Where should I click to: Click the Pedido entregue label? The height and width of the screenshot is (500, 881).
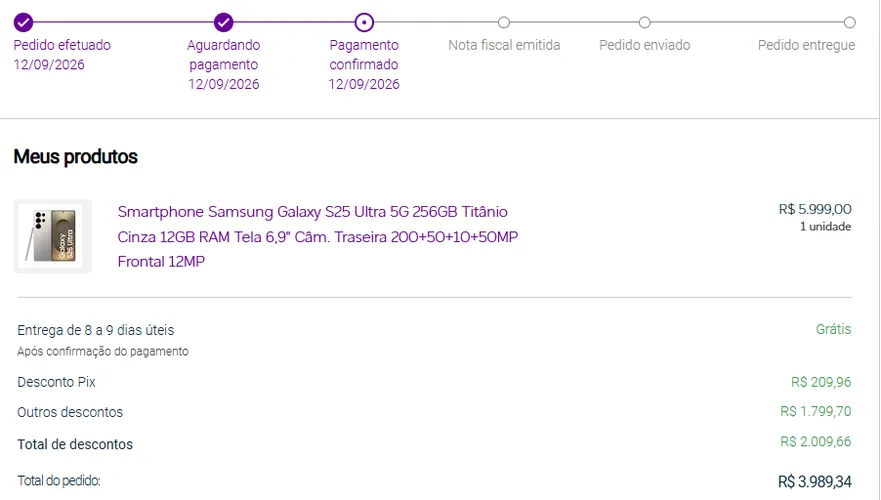(806, 45)
